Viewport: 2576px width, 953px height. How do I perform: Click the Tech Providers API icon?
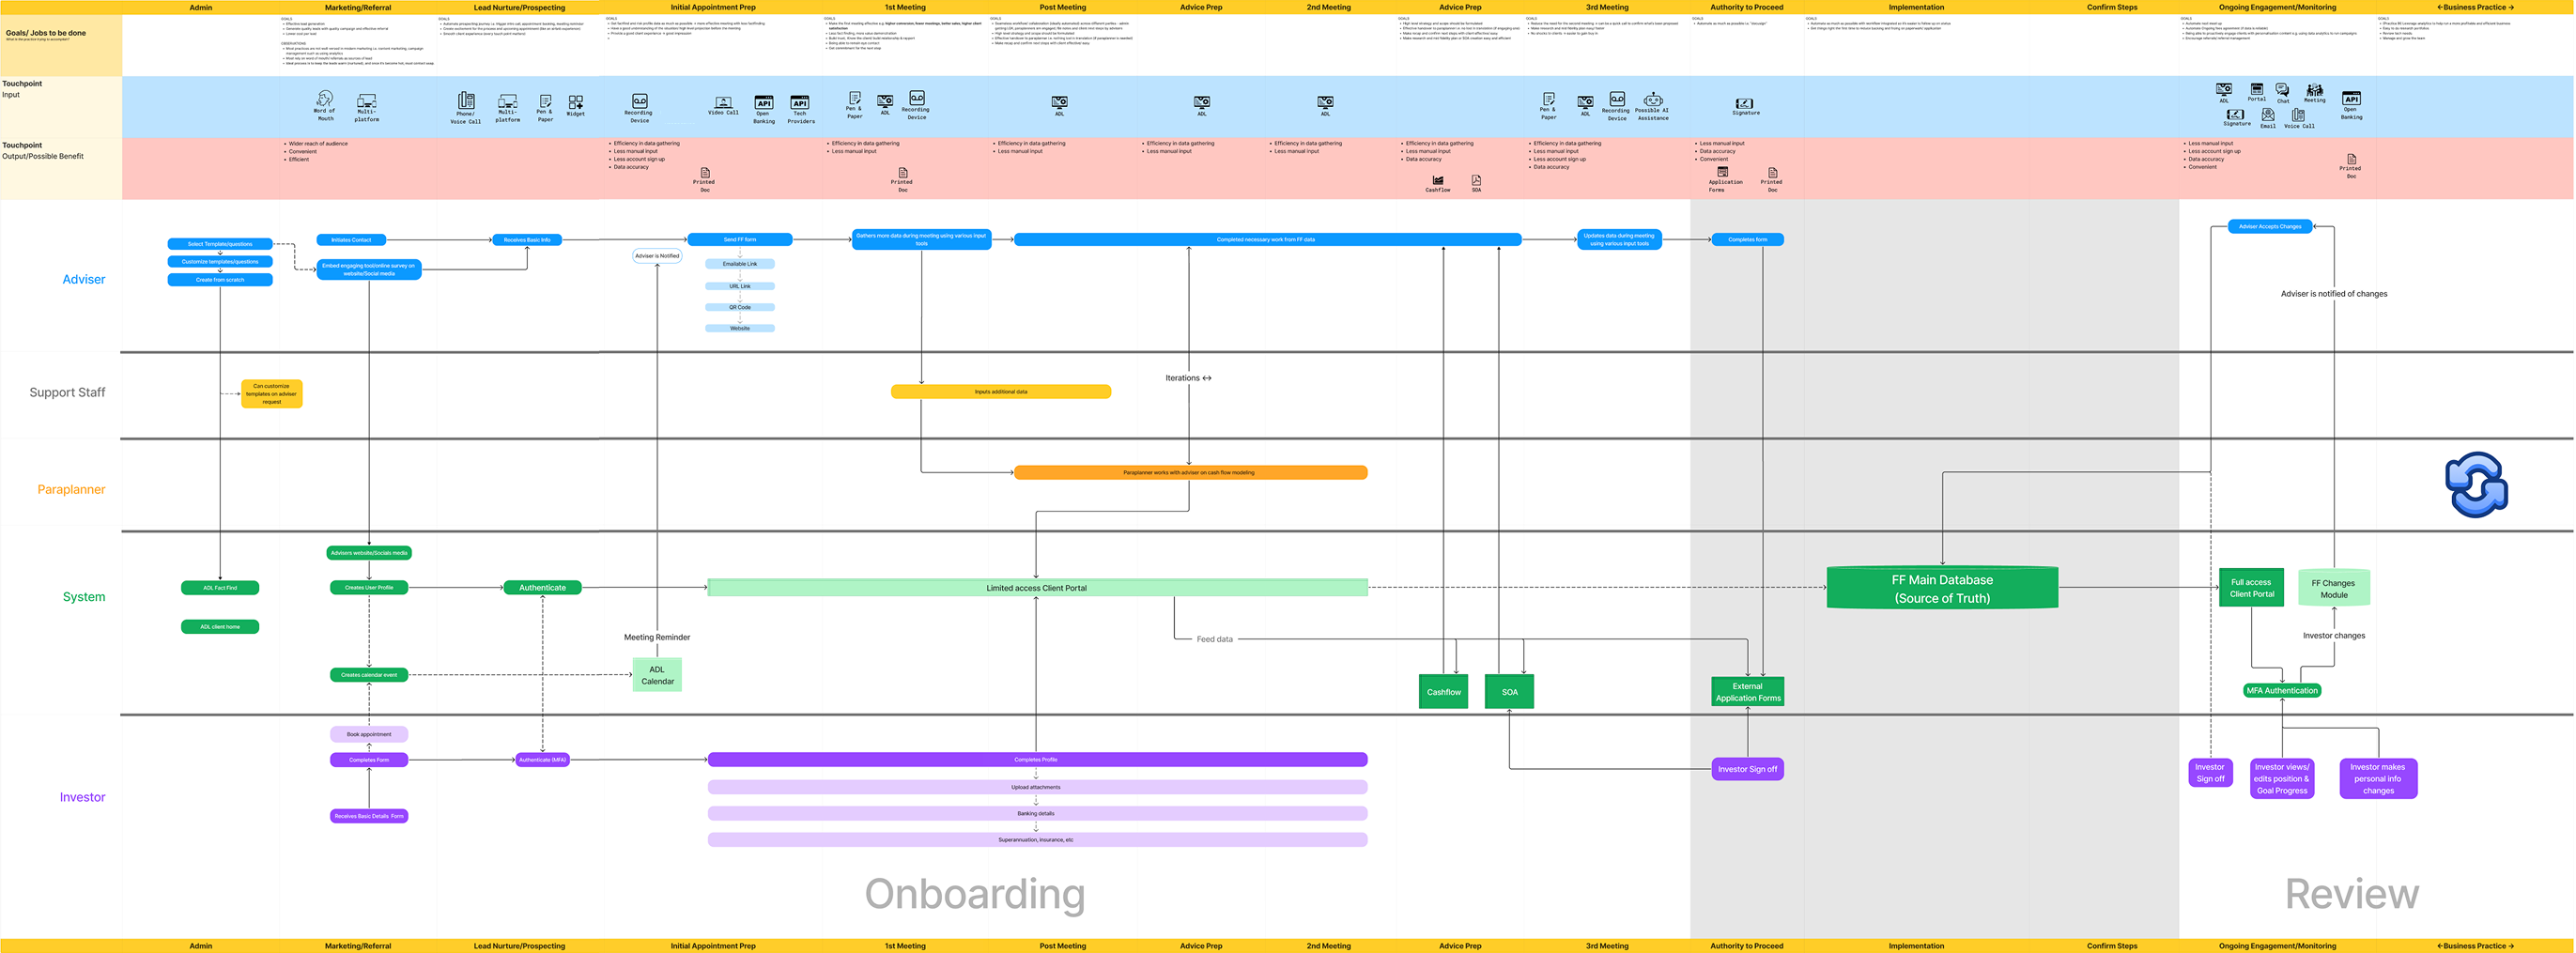[x=800, y=102]
